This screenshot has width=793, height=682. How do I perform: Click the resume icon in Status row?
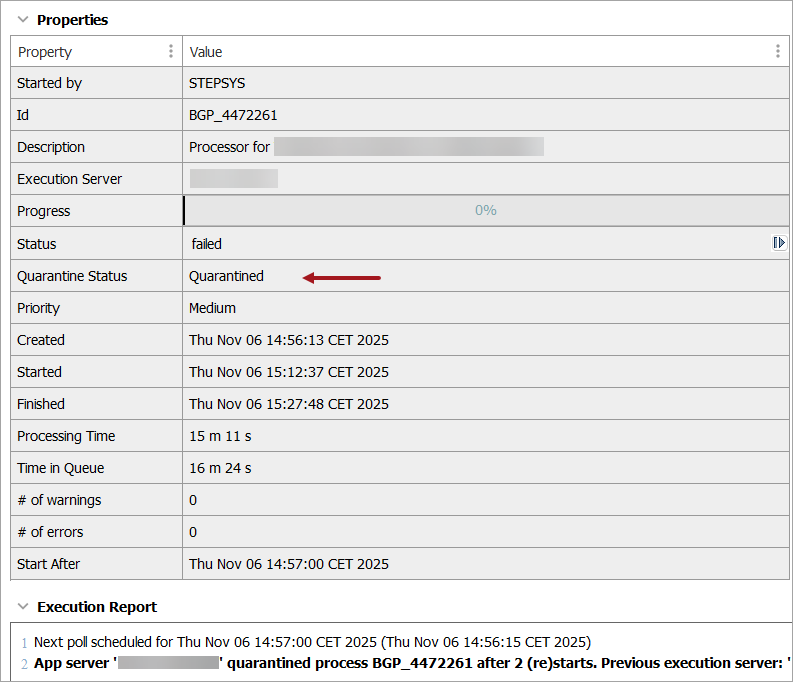(x=779, y=243)
